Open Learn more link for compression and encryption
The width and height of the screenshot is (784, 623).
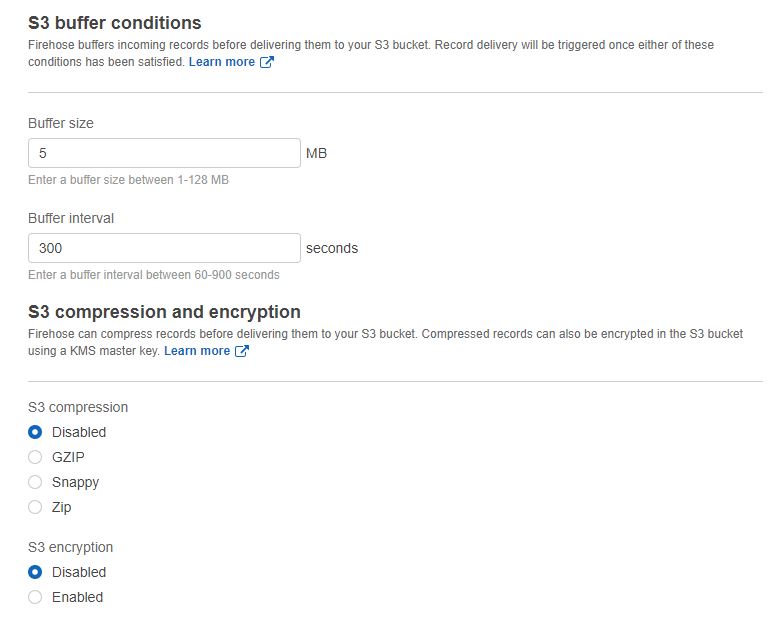pyautogui.click(x=197, y=351)
